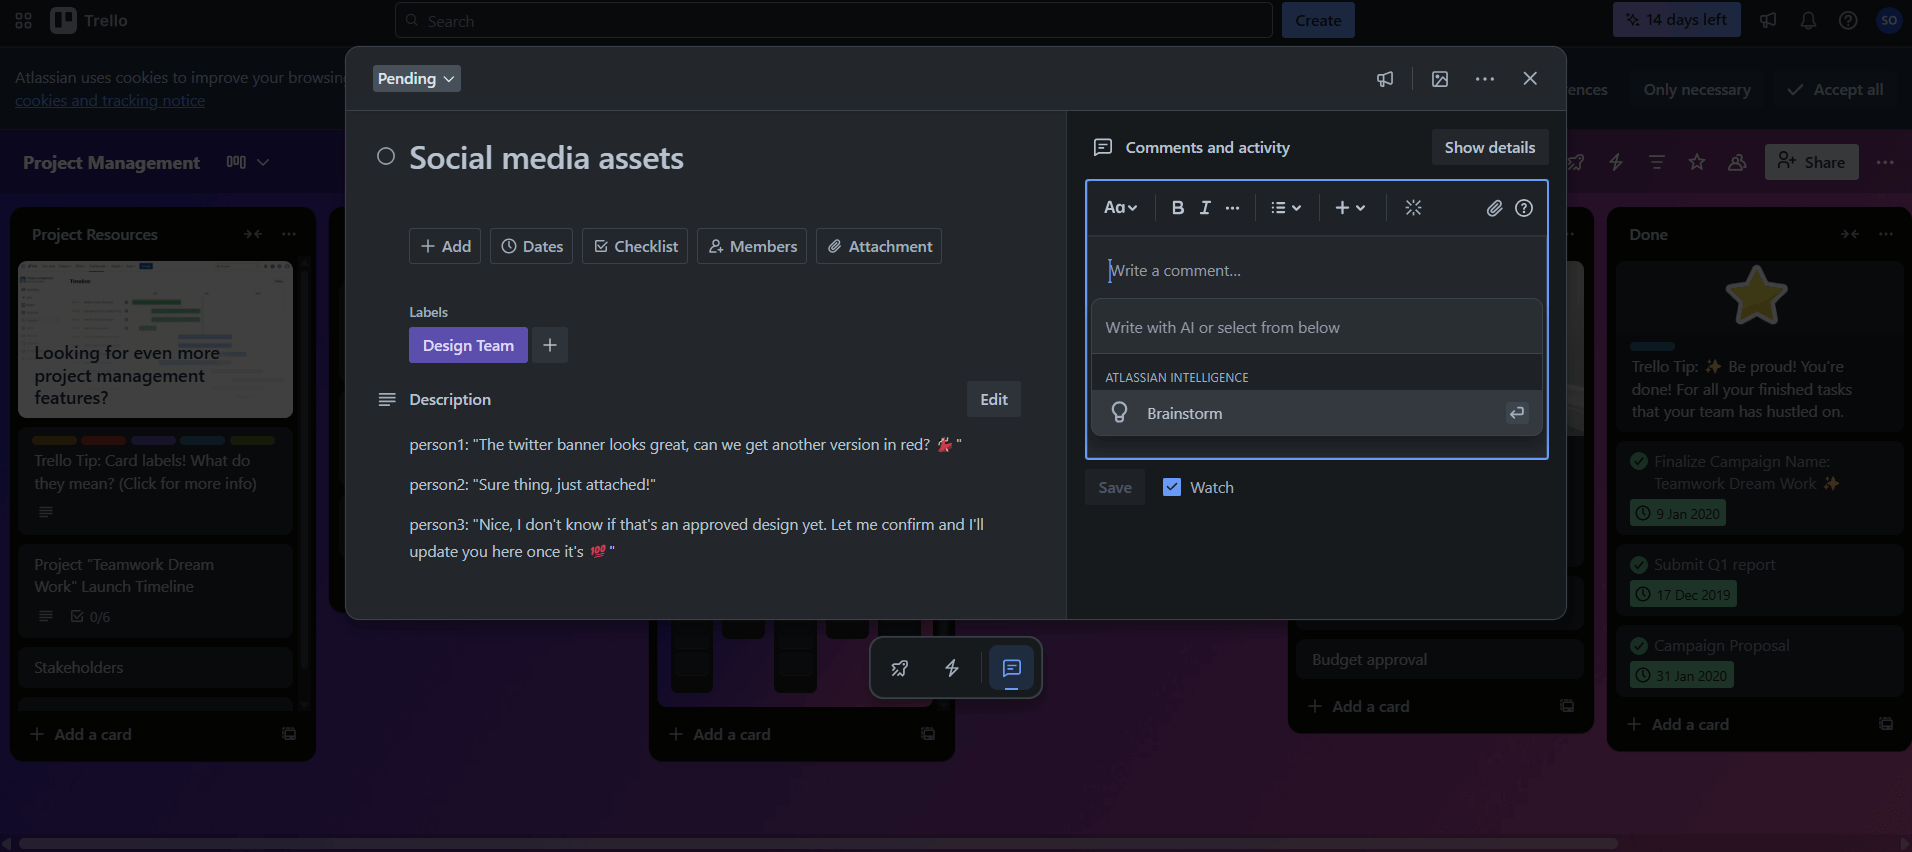
Task: Collapse the Project Resources list
Action: [x=253, y=234]
